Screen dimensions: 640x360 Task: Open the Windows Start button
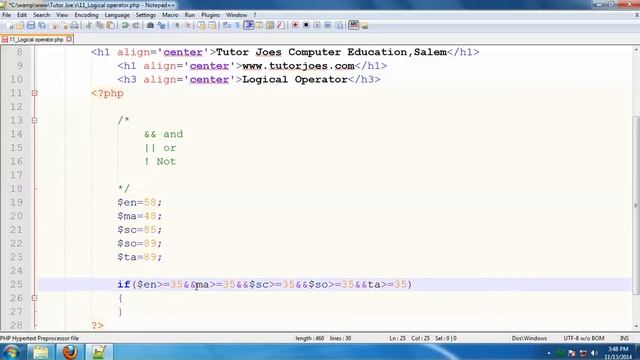tap(11, 352)
